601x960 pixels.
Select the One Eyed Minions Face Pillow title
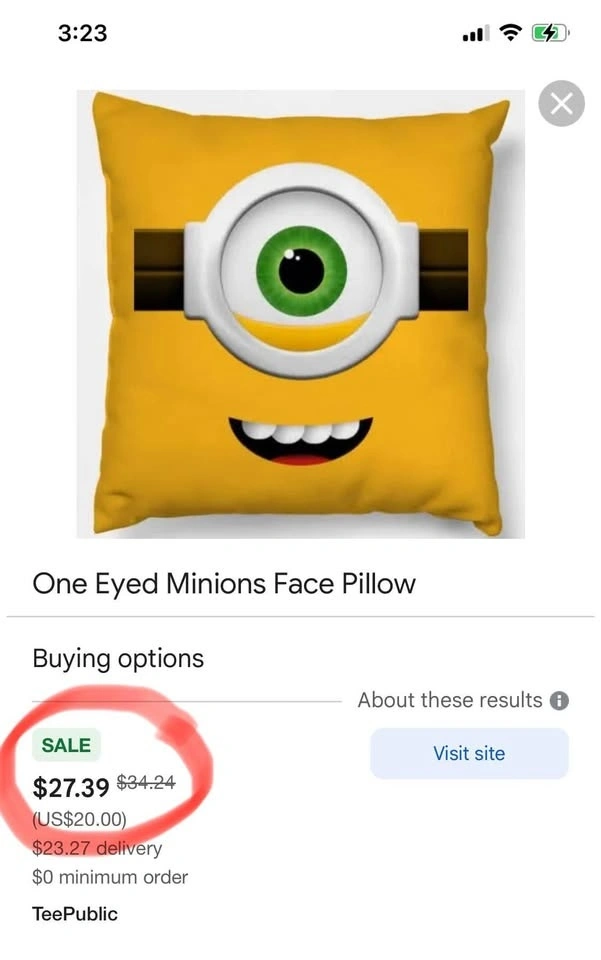(x=224, y=583)
